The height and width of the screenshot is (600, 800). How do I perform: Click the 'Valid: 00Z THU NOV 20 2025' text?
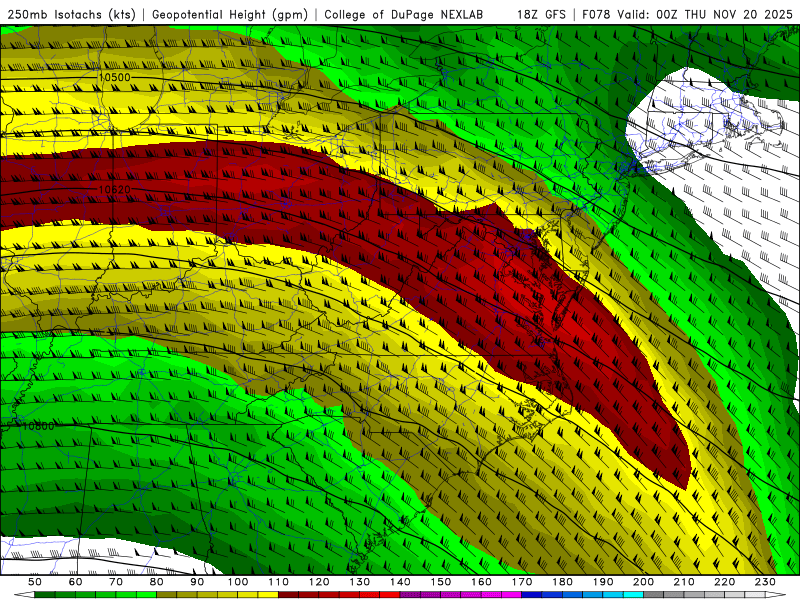(x=705, y=15)
